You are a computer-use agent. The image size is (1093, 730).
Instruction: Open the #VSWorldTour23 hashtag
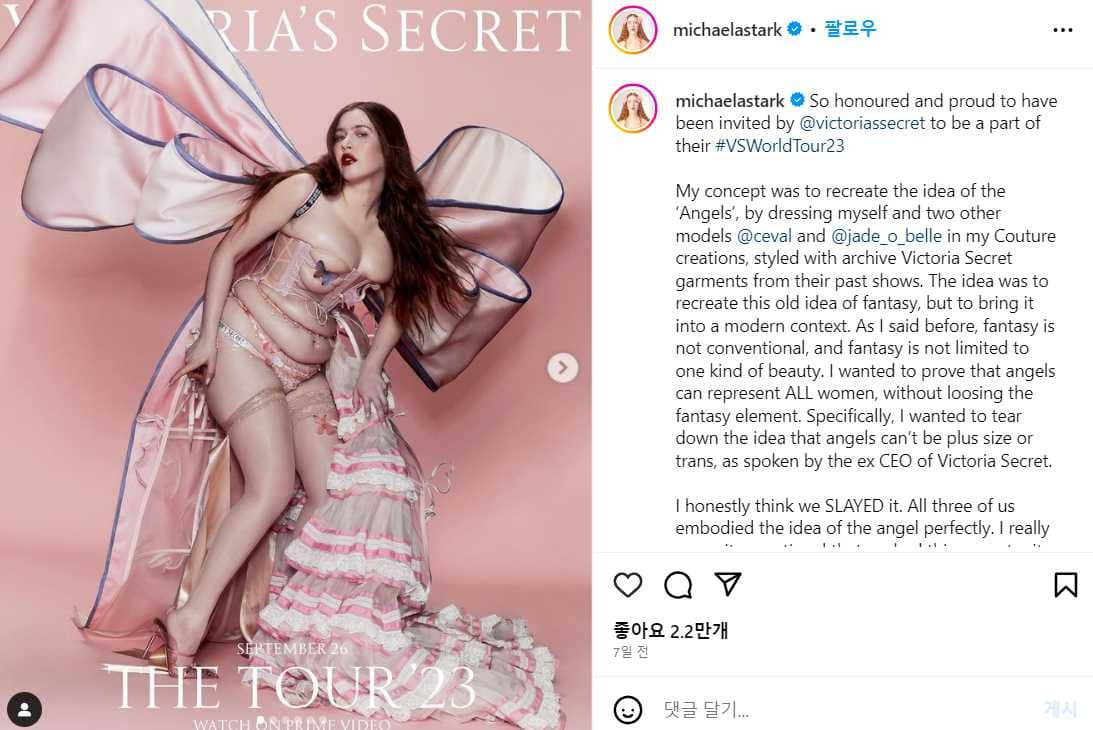(x=780, y=145)
